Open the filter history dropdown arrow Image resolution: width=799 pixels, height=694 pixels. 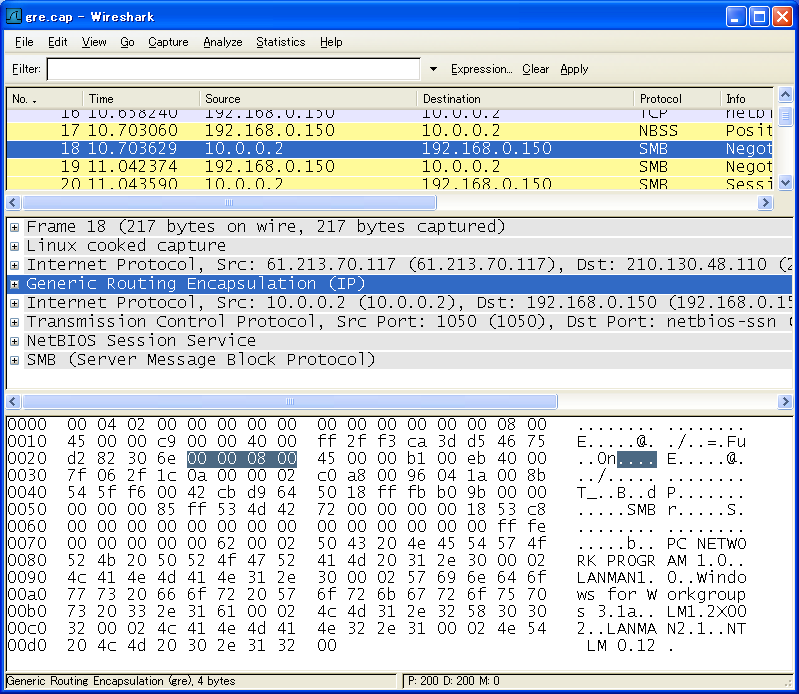[433, 69]
